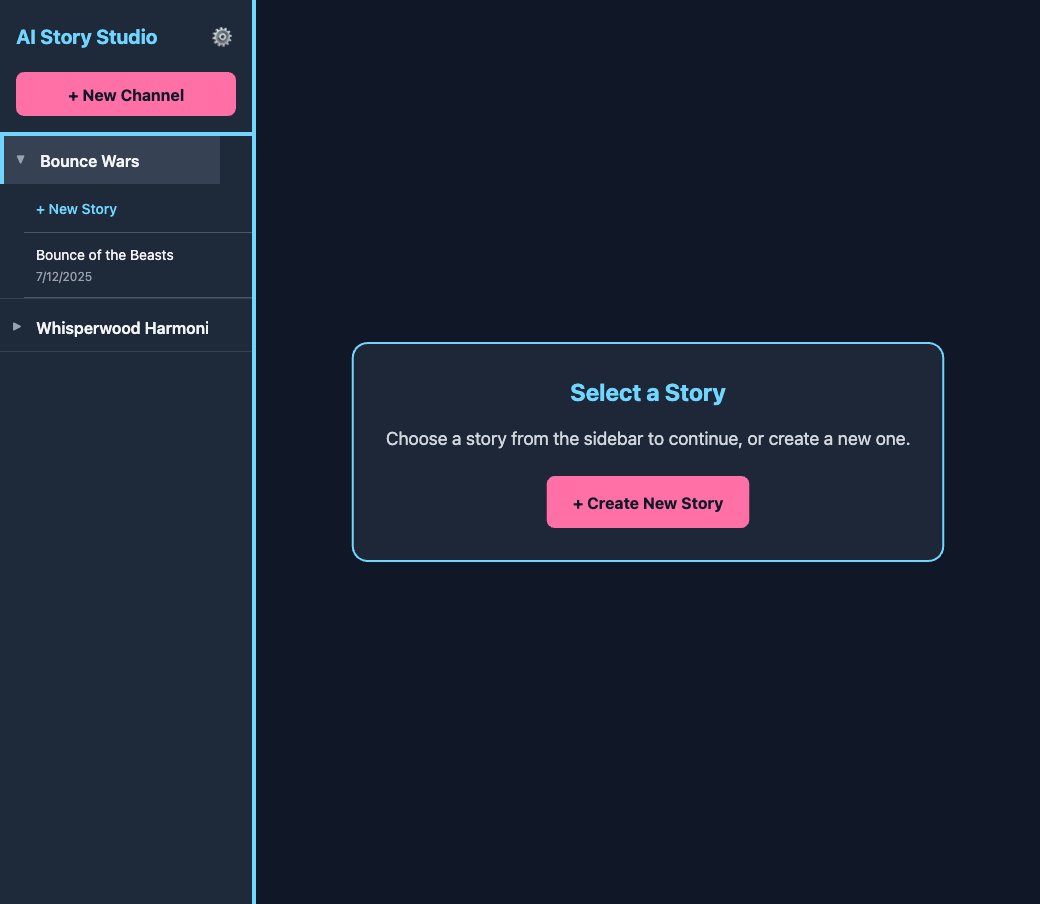
Task: Click the plus sign on New Channel
Action: (73, 95)
